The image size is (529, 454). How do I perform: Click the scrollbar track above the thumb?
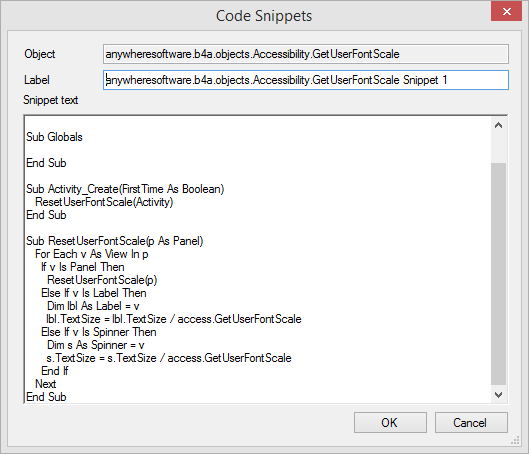coord(498,148)
